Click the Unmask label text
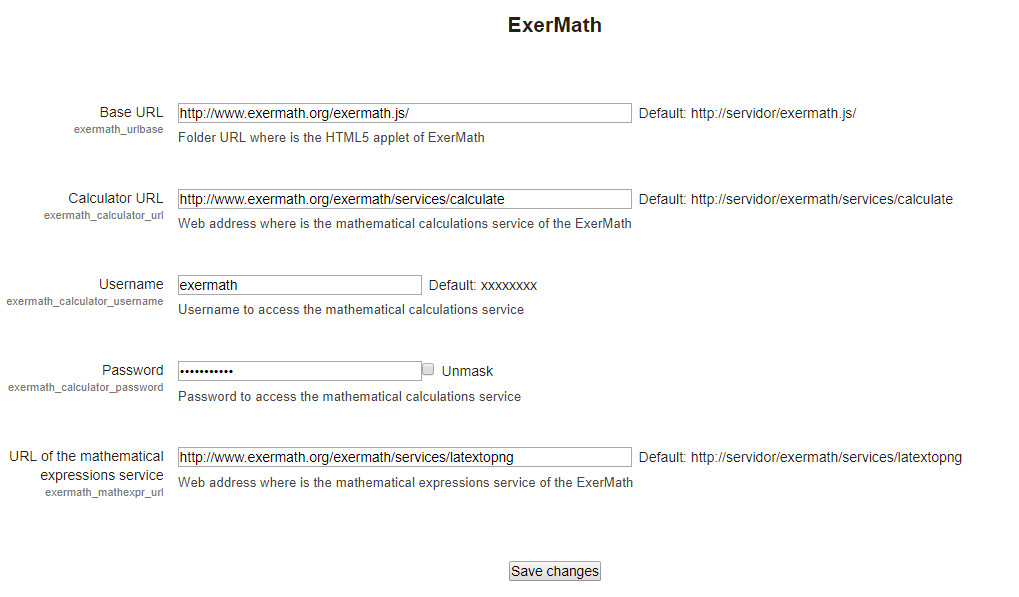Screen dimensions: 1019x597 [x=467, y=371]
